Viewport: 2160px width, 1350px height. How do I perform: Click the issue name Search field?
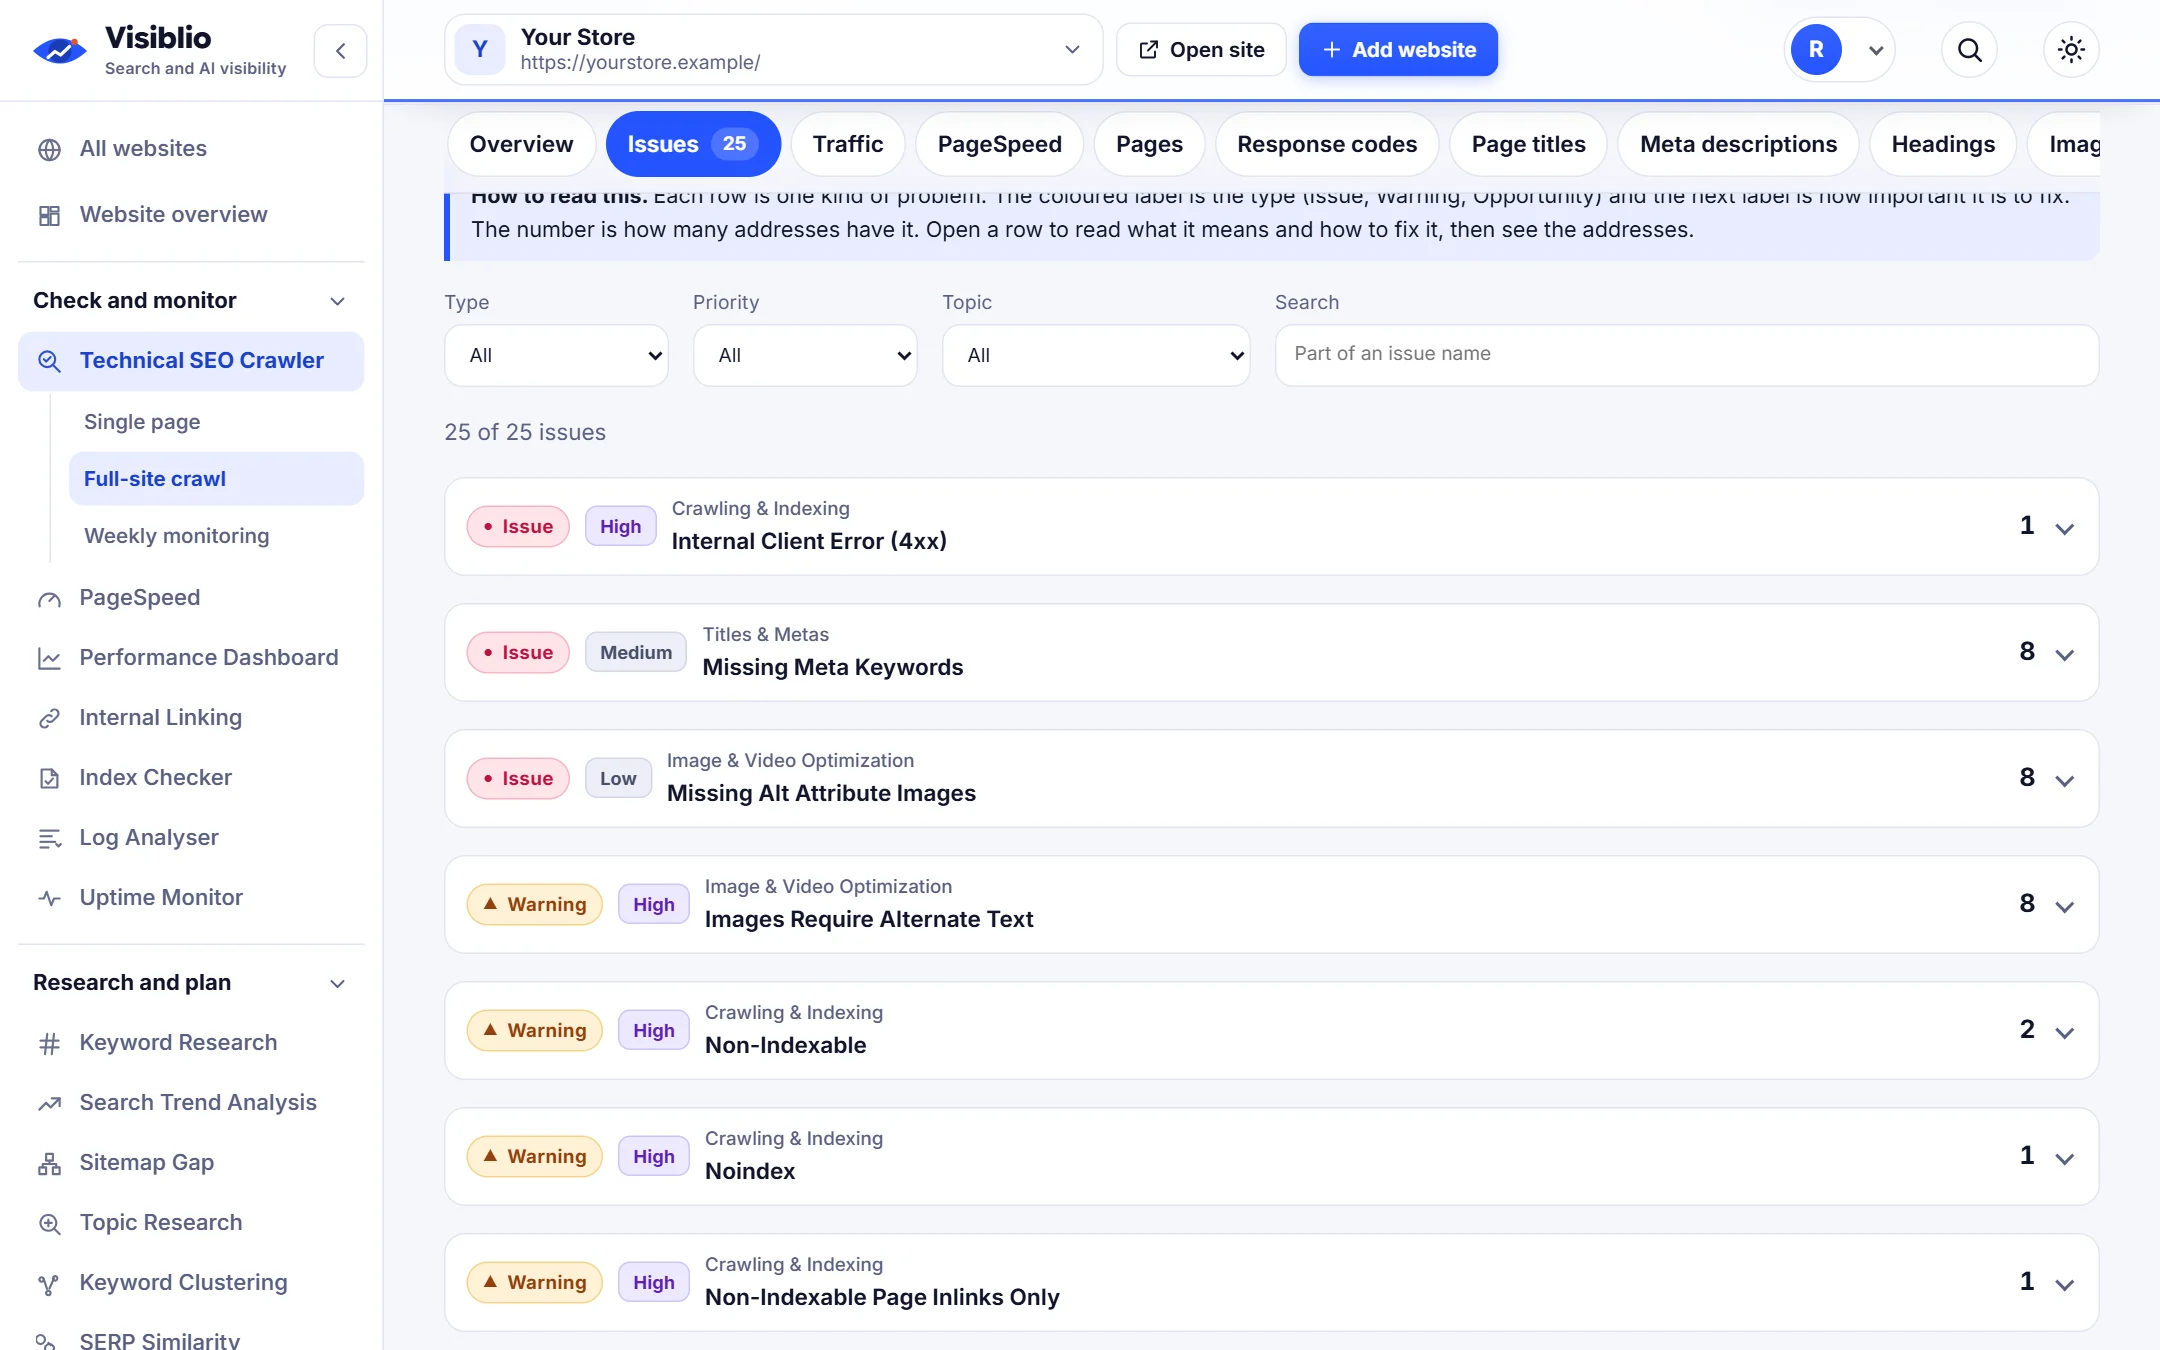1686,355
